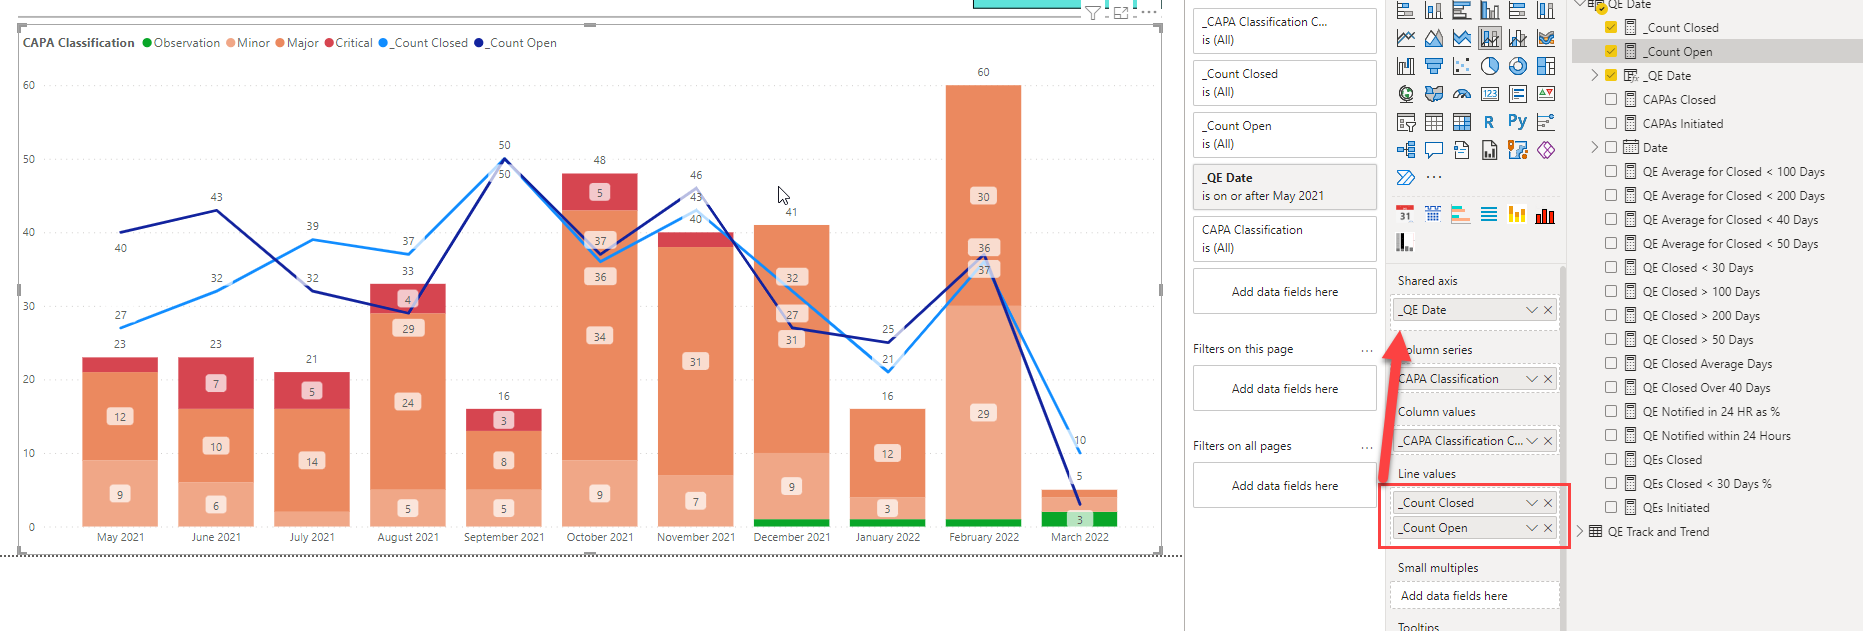1863x631 pixels.
Task: Choose the Python visual icon
Action: tap(1518, 122)
